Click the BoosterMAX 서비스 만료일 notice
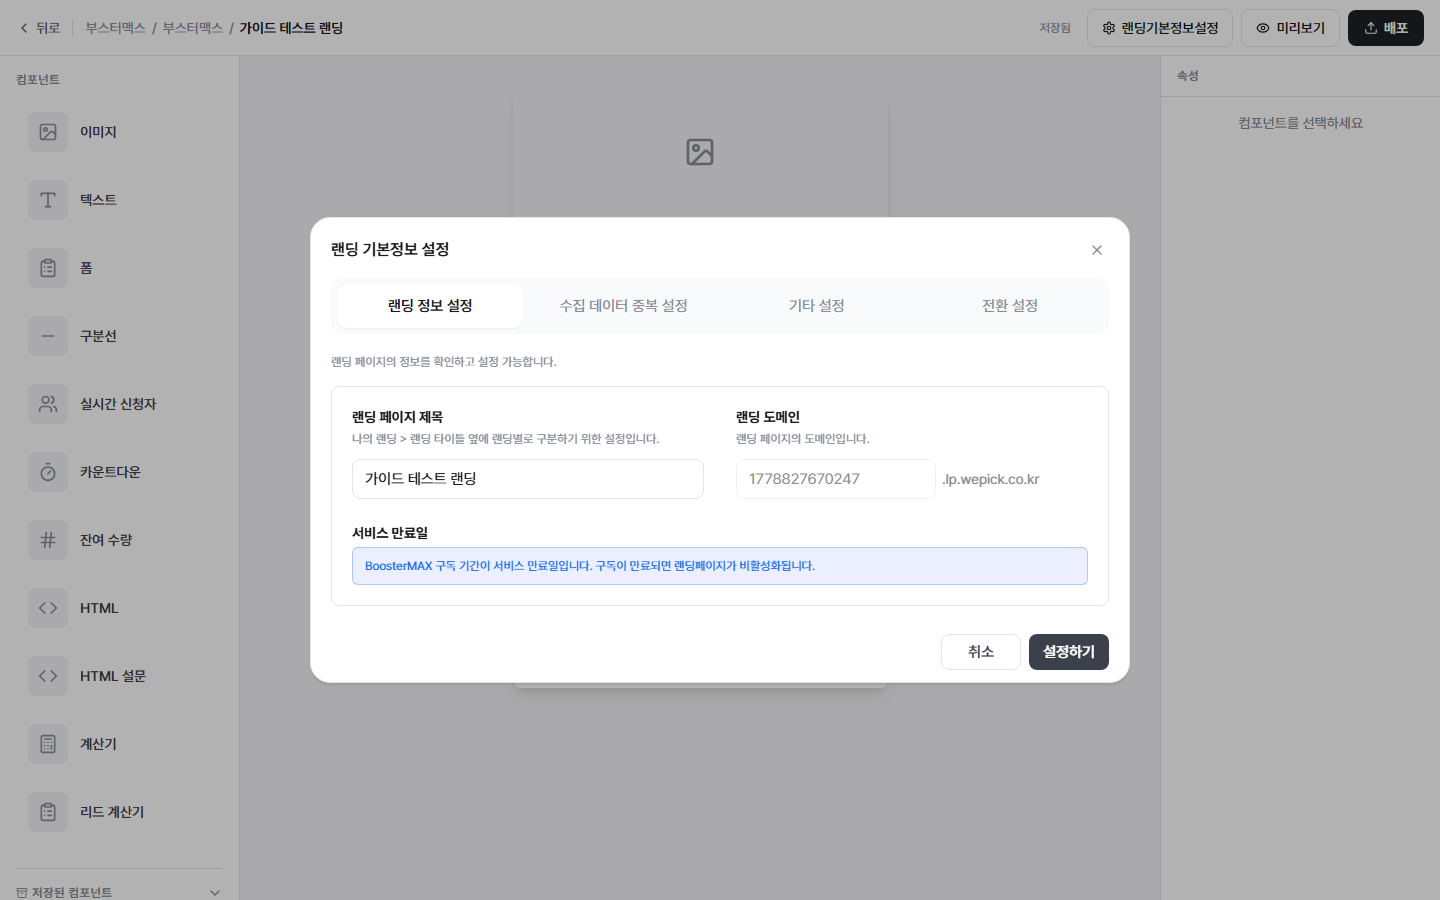Viewport: 1440px width, 900px height. [720, 566]
